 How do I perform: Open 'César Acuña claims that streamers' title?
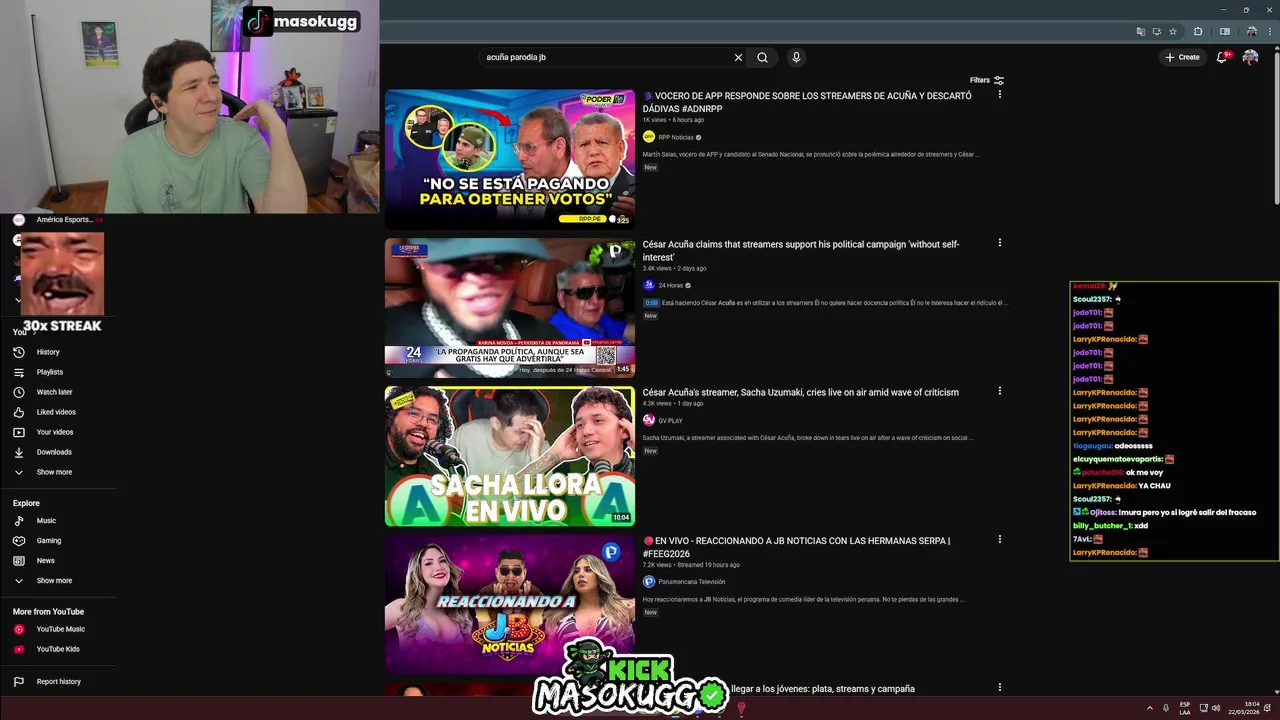click(x=801, y=250)
